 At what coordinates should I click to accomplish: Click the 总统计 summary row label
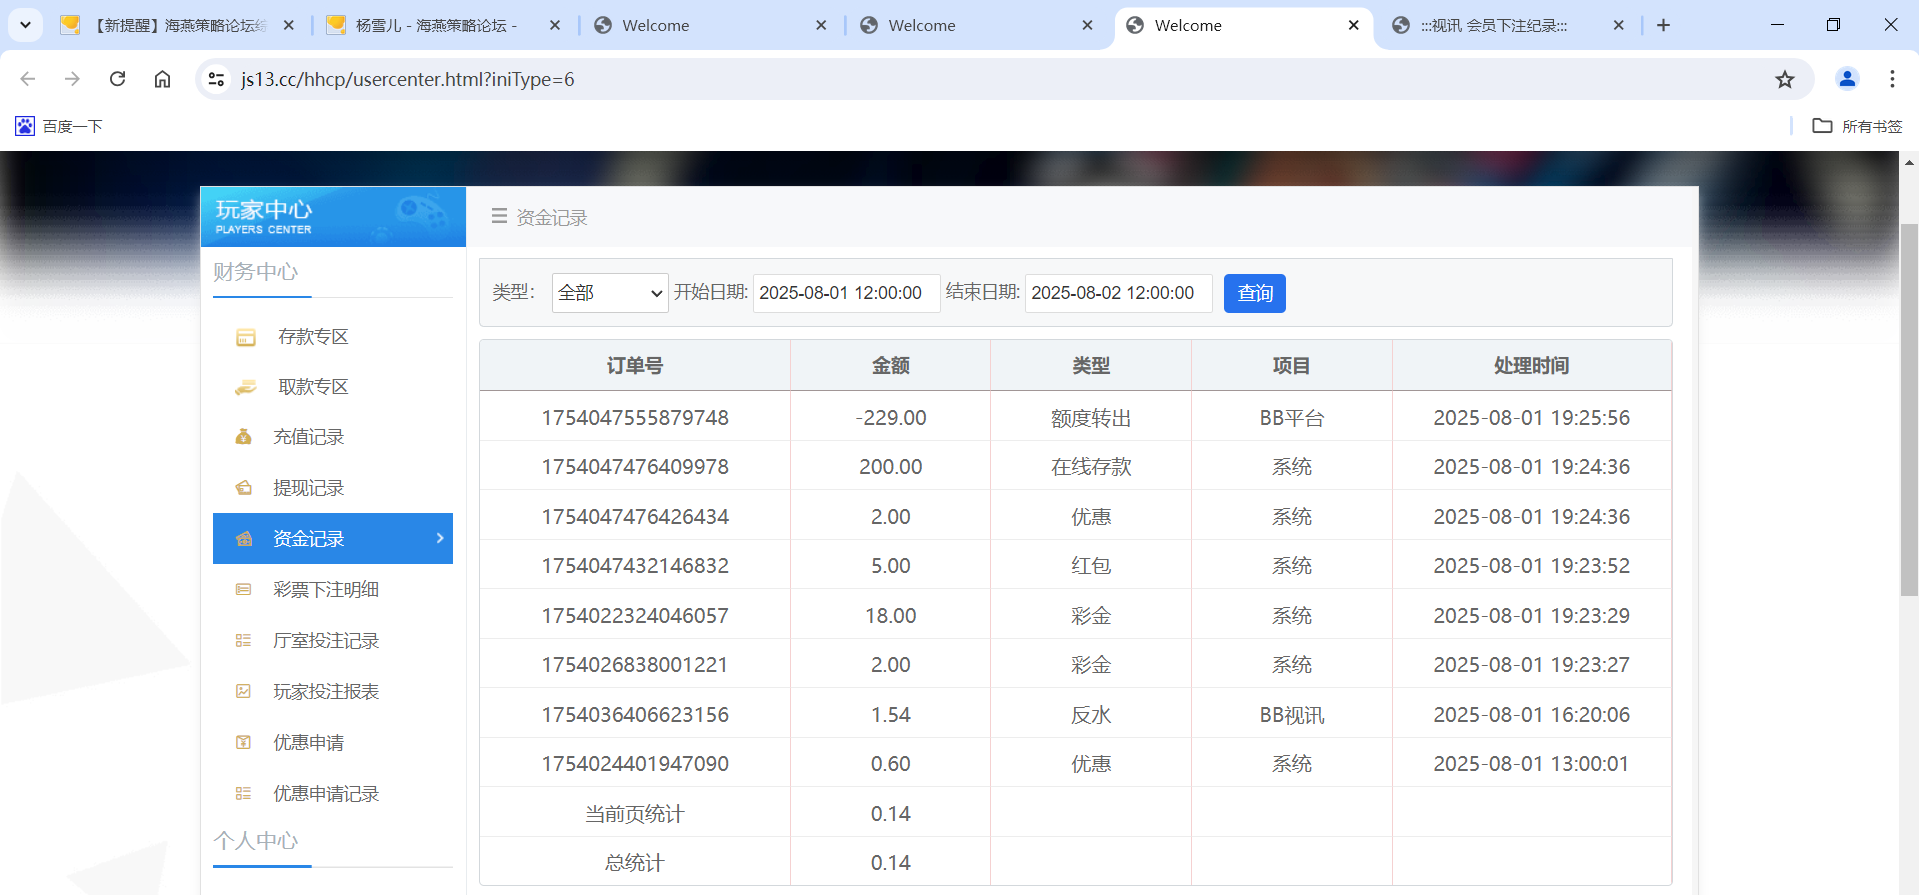tap(635, 863)
